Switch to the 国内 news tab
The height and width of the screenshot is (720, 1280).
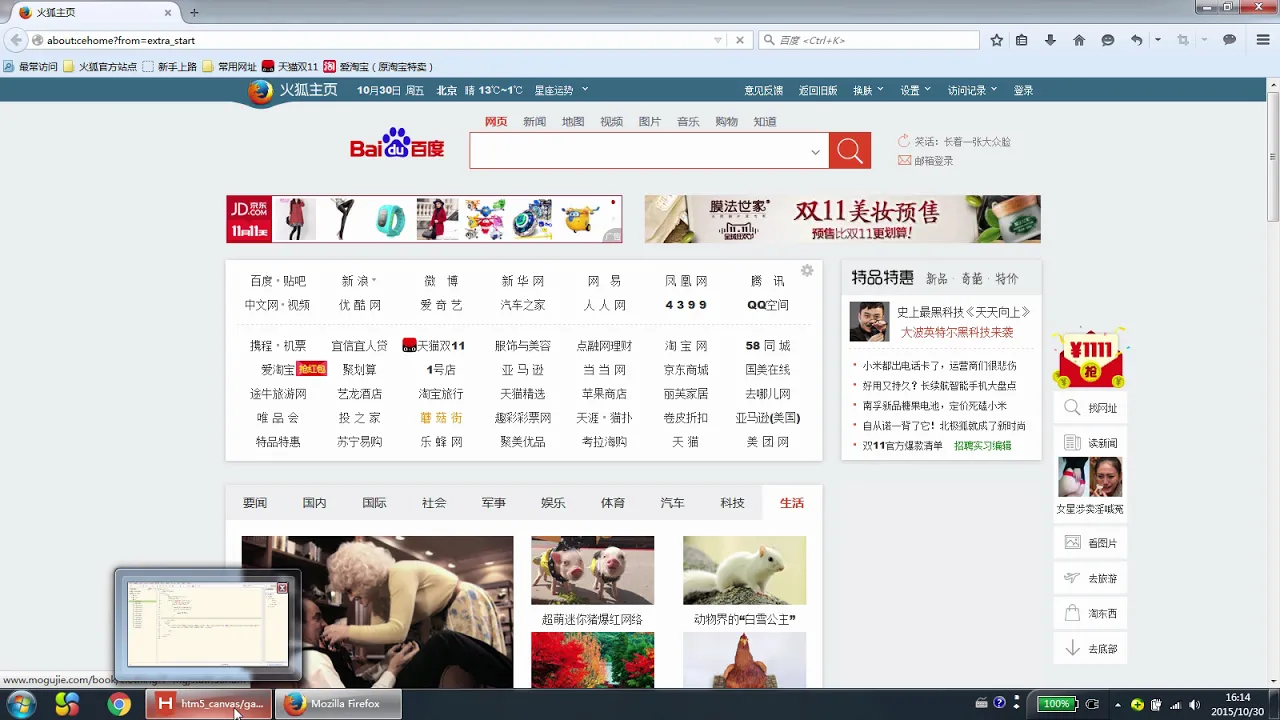pos(314,503)
